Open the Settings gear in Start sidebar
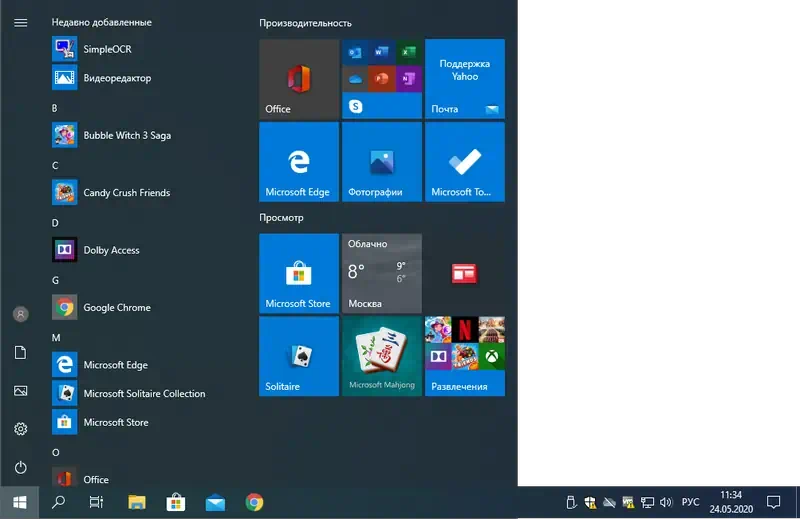The image size is (800, 519). (20, 429)
